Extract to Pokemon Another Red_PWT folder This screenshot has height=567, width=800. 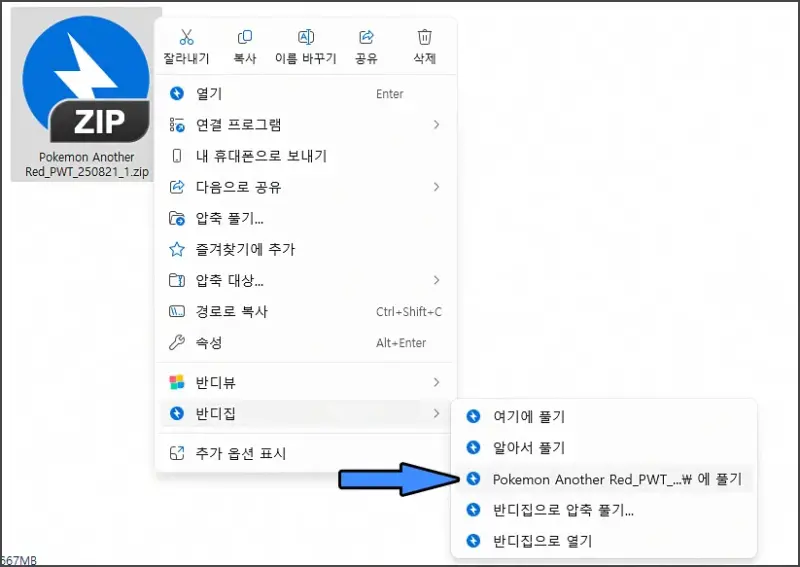pos(604,479)
